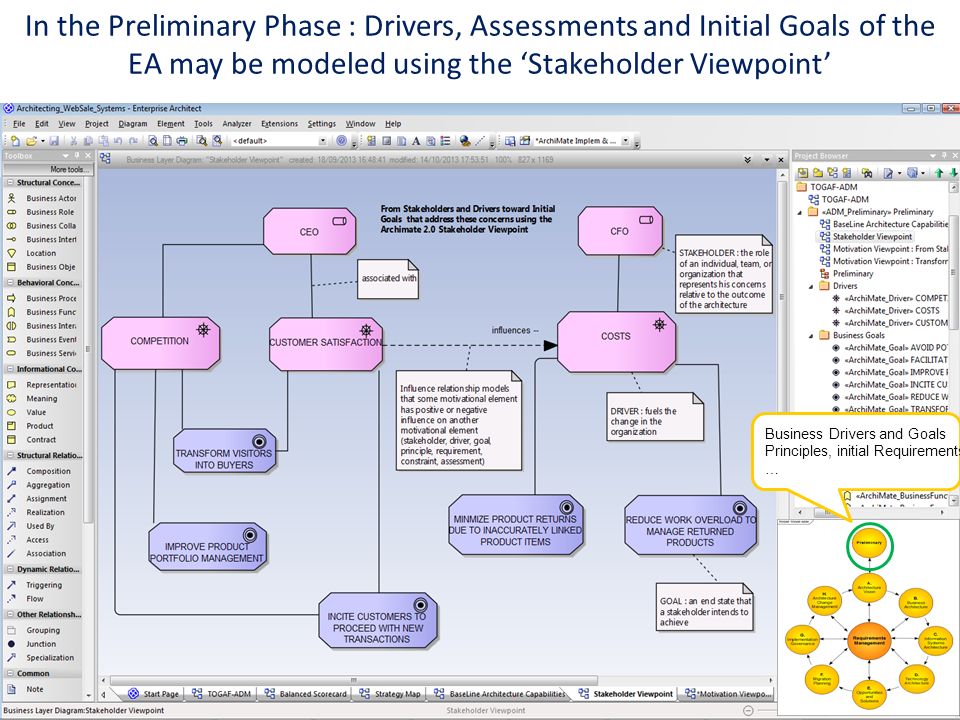Screen dimensions: 960x720
Task: Collapse the Structural Relationships toolbox section
Action: (x=10, y=456)
